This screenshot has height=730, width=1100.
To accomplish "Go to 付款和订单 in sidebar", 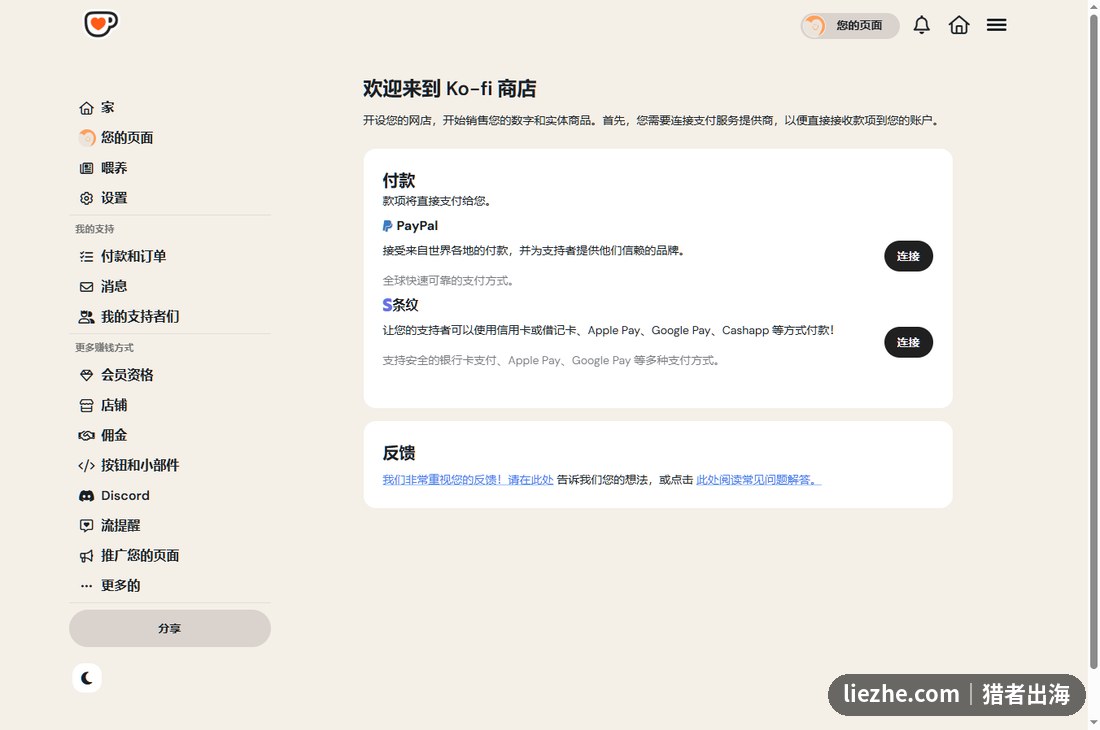I will pyautogui.click(x=170, y=257).
